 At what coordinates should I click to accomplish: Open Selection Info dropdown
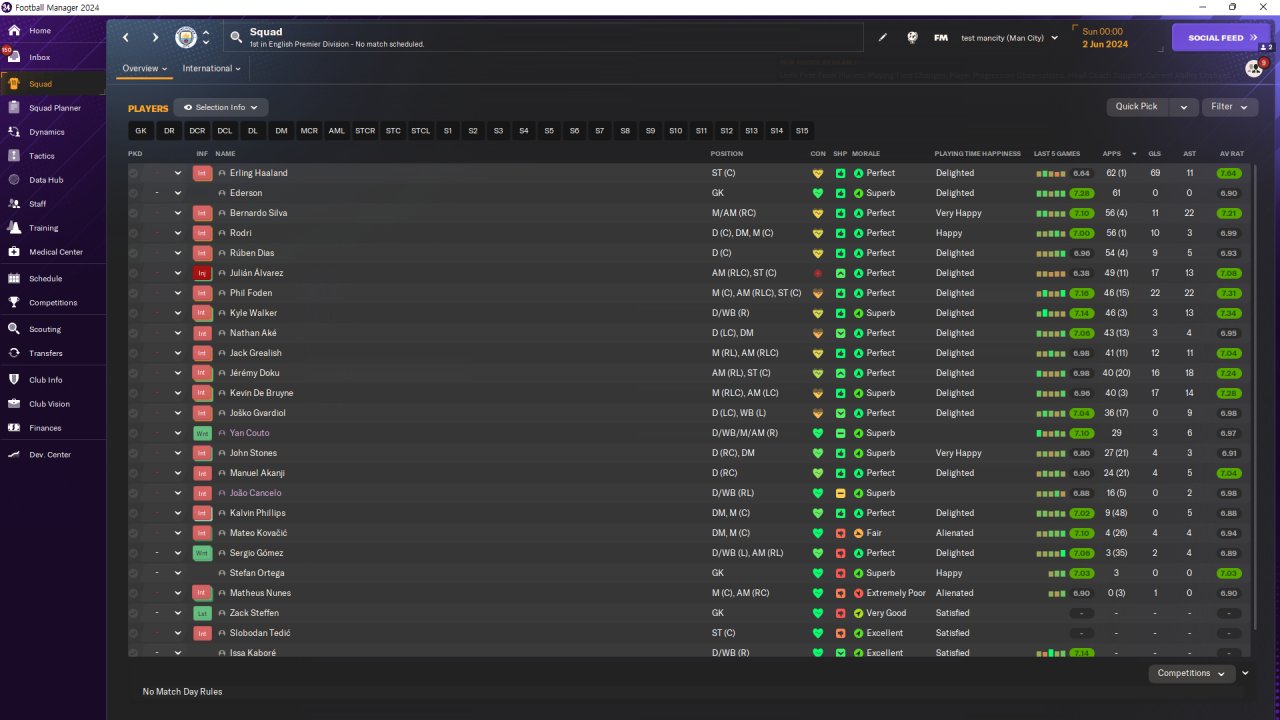221,107
